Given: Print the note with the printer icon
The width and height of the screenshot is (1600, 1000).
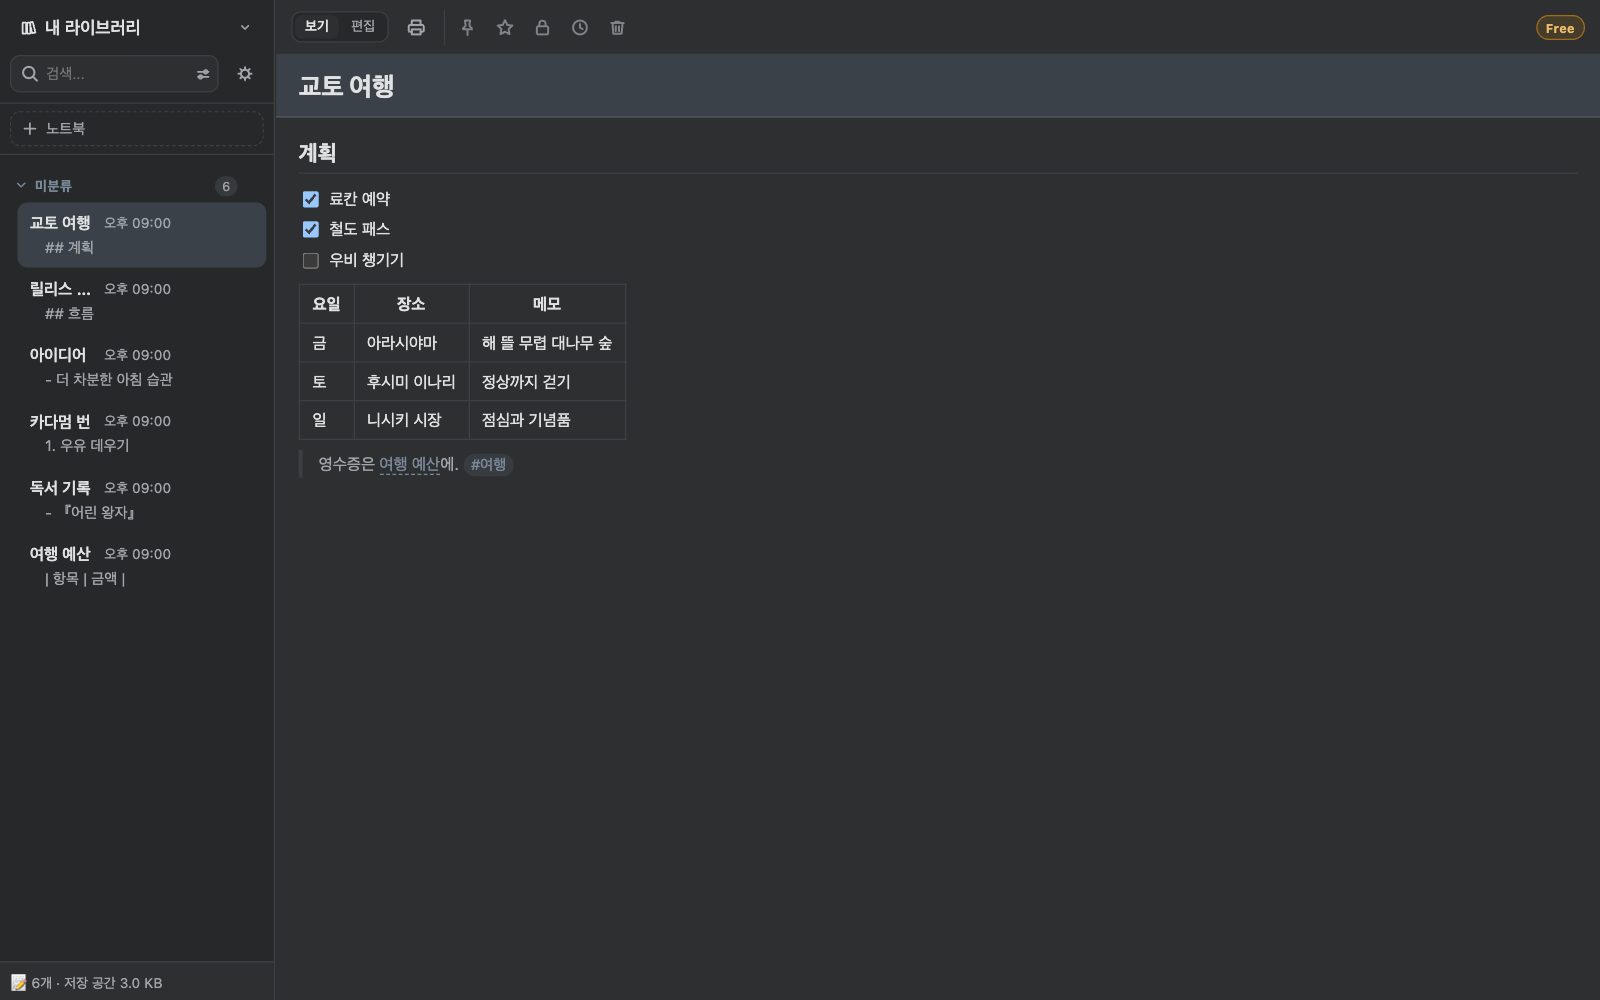Looking at the screenshot, I should point(416,28).
